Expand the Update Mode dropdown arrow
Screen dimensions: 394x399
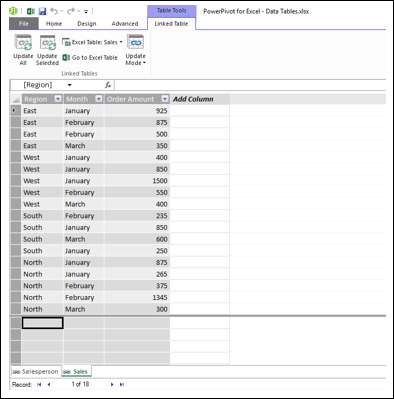coord(144,63)
